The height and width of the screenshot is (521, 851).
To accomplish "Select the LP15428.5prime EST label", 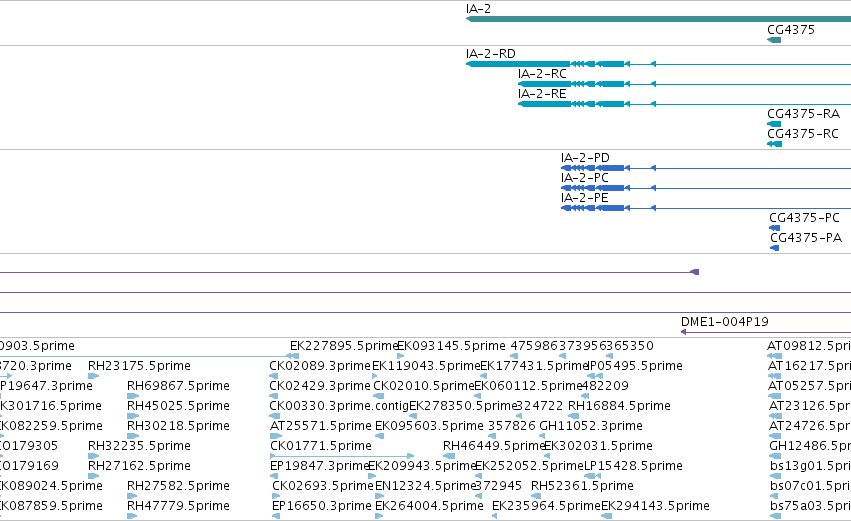I will (x=633, y=466).
